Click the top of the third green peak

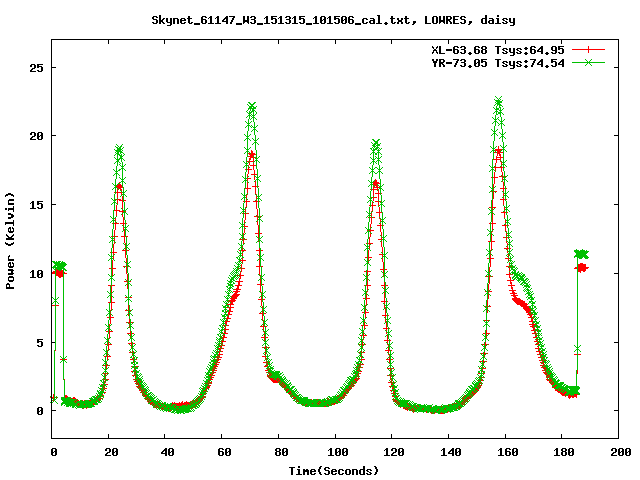(x=376, y=144)
